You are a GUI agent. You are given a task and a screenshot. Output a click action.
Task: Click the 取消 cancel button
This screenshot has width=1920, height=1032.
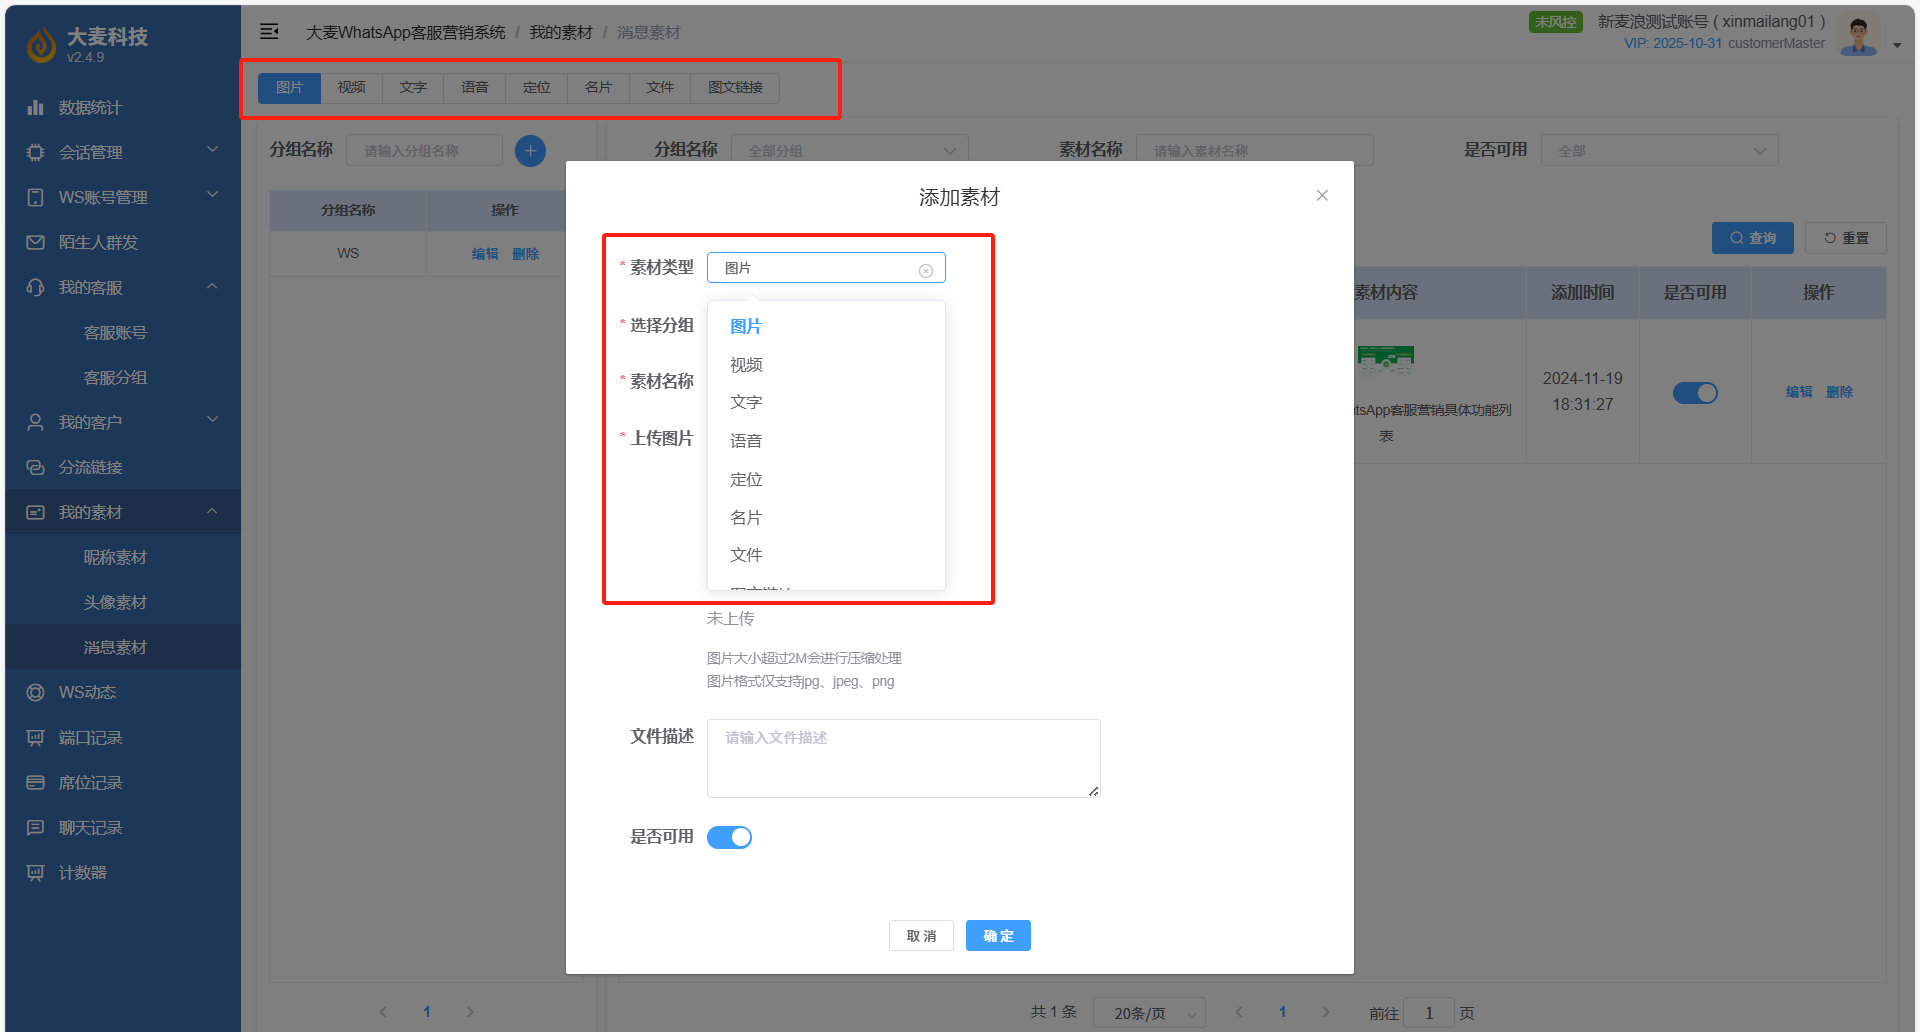click(x=921, y=936)
